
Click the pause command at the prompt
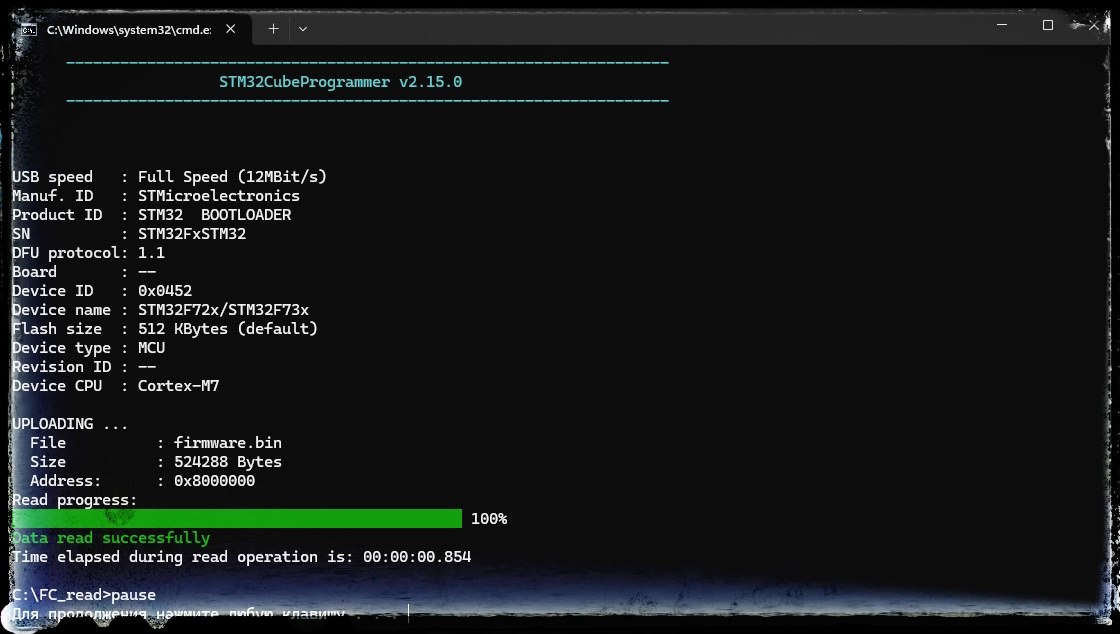(x=133, y=595)
